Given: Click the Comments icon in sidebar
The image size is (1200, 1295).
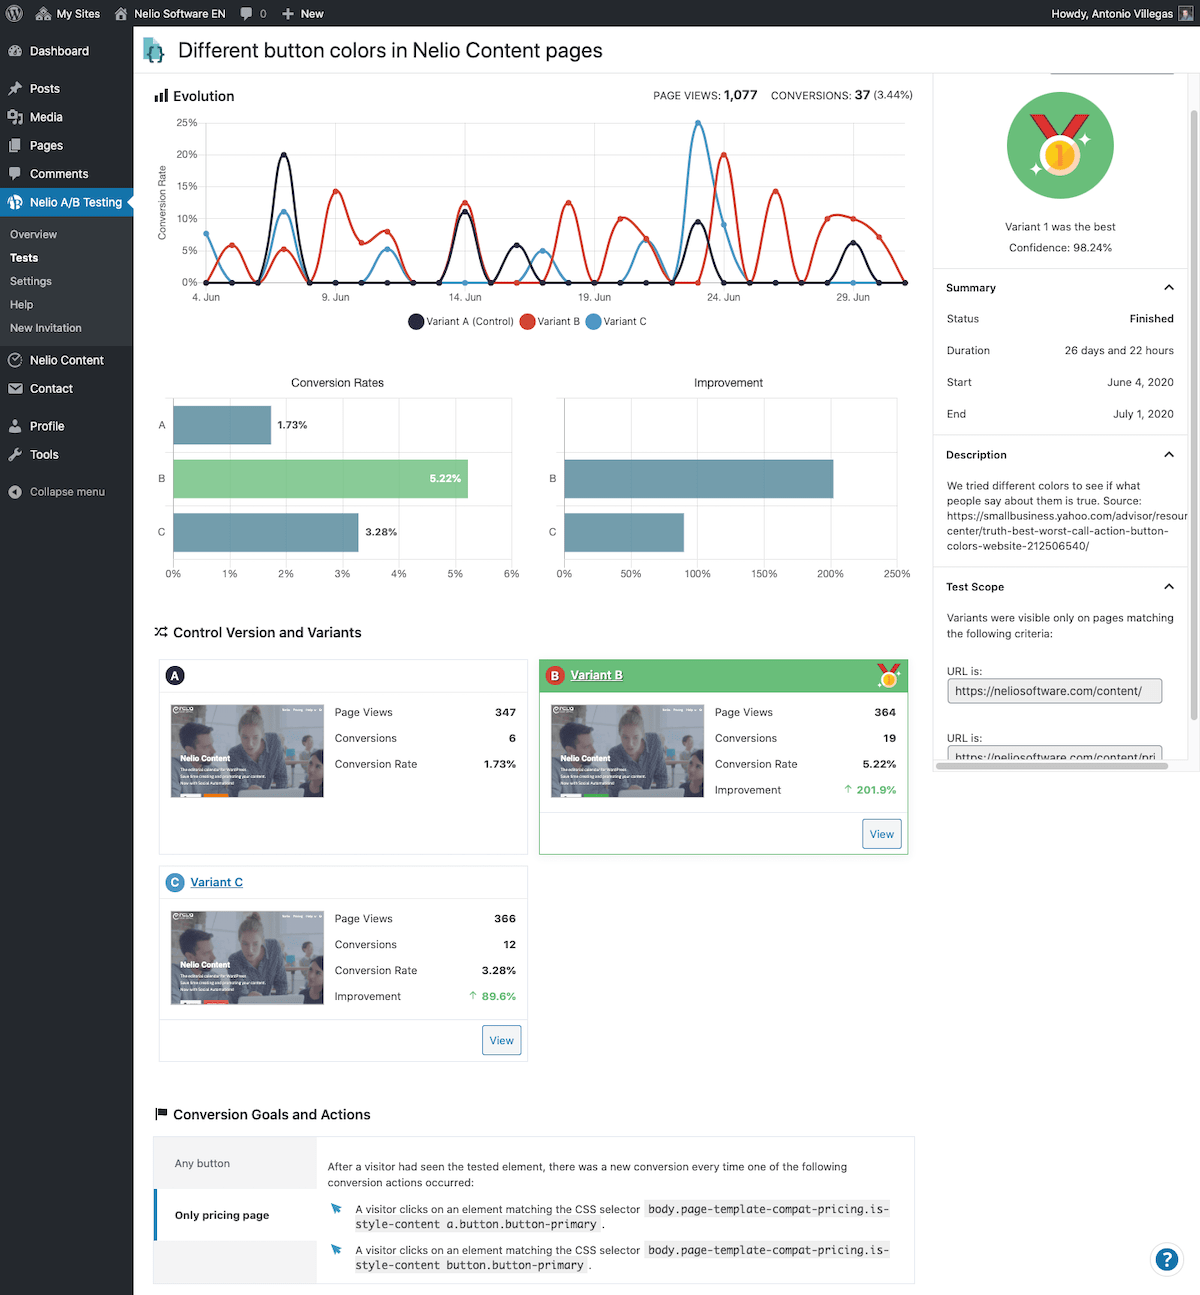Looking at the screenshot, I should pyautogui.click(x=15, y=174).
